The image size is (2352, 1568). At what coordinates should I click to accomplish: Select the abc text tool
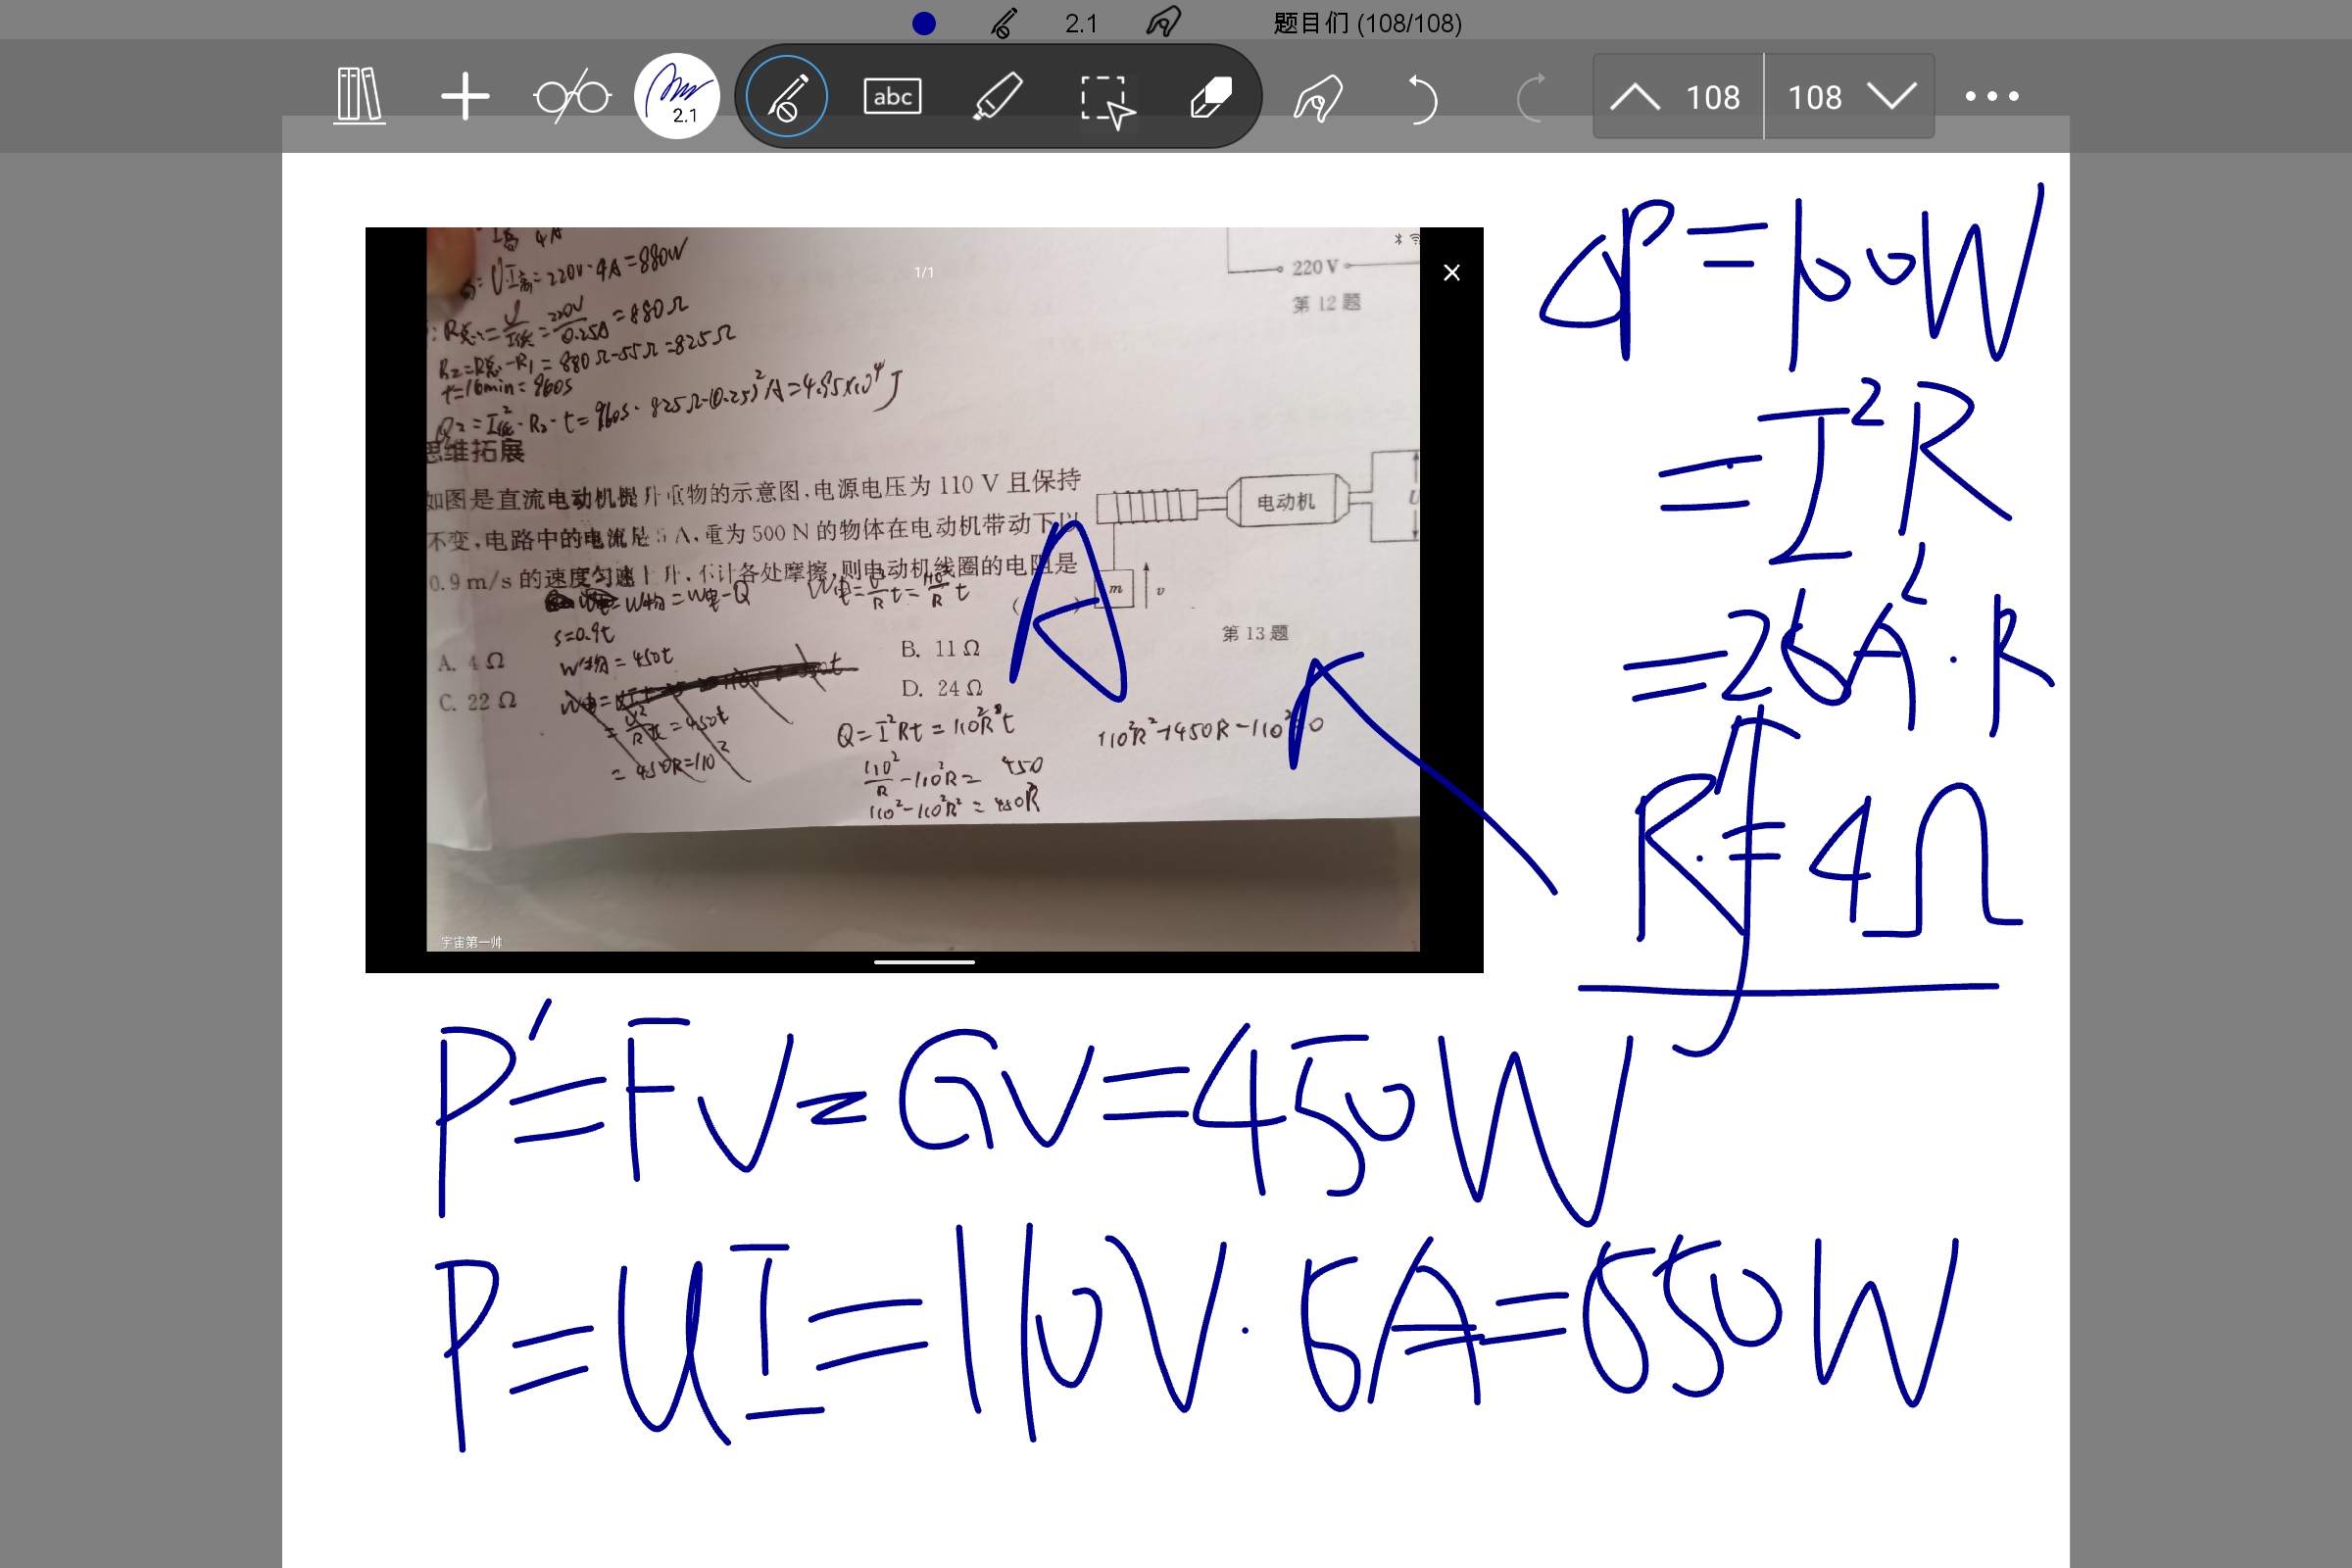[x=892, y=95]
